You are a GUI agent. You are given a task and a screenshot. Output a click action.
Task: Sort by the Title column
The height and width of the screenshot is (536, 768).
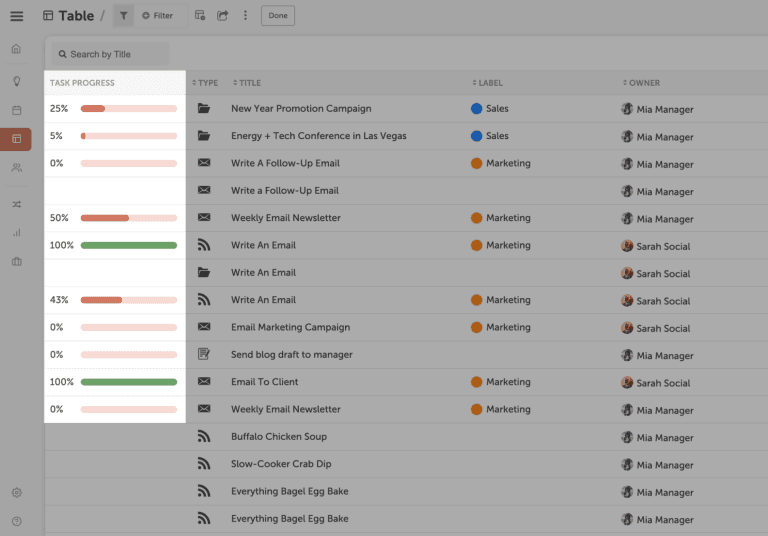point(246,83)
